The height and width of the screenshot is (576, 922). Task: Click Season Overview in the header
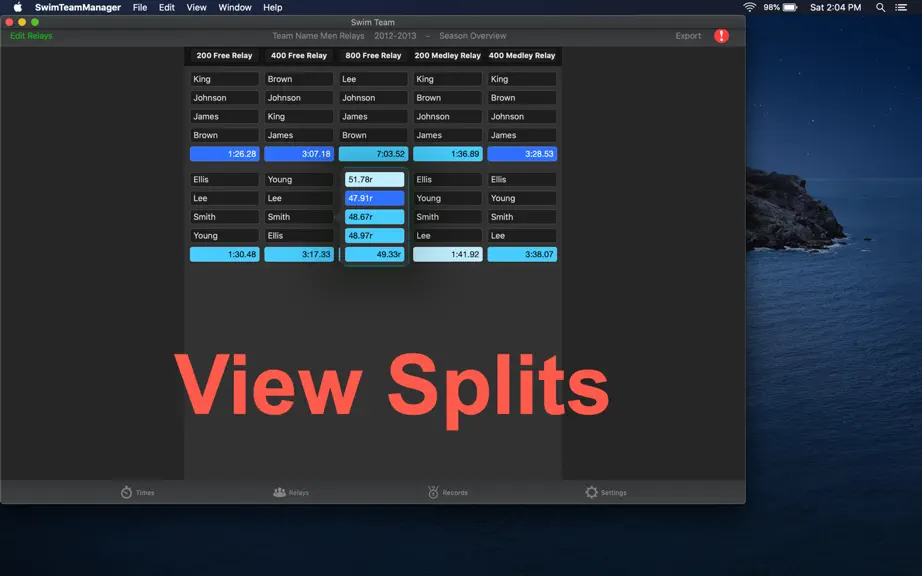(x=472, y=36)
